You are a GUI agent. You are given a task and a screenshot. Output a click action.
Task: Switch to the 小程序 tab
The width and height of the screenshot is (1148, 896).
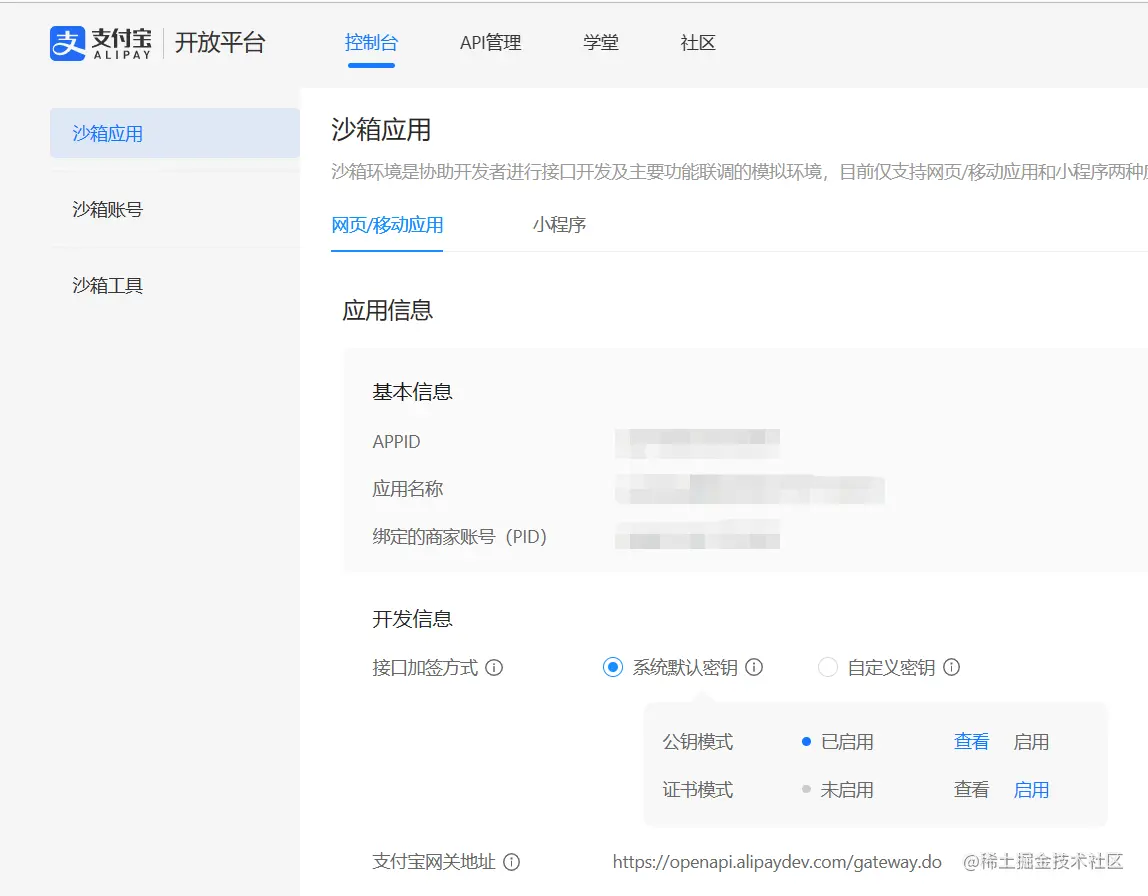coord(559,225)
